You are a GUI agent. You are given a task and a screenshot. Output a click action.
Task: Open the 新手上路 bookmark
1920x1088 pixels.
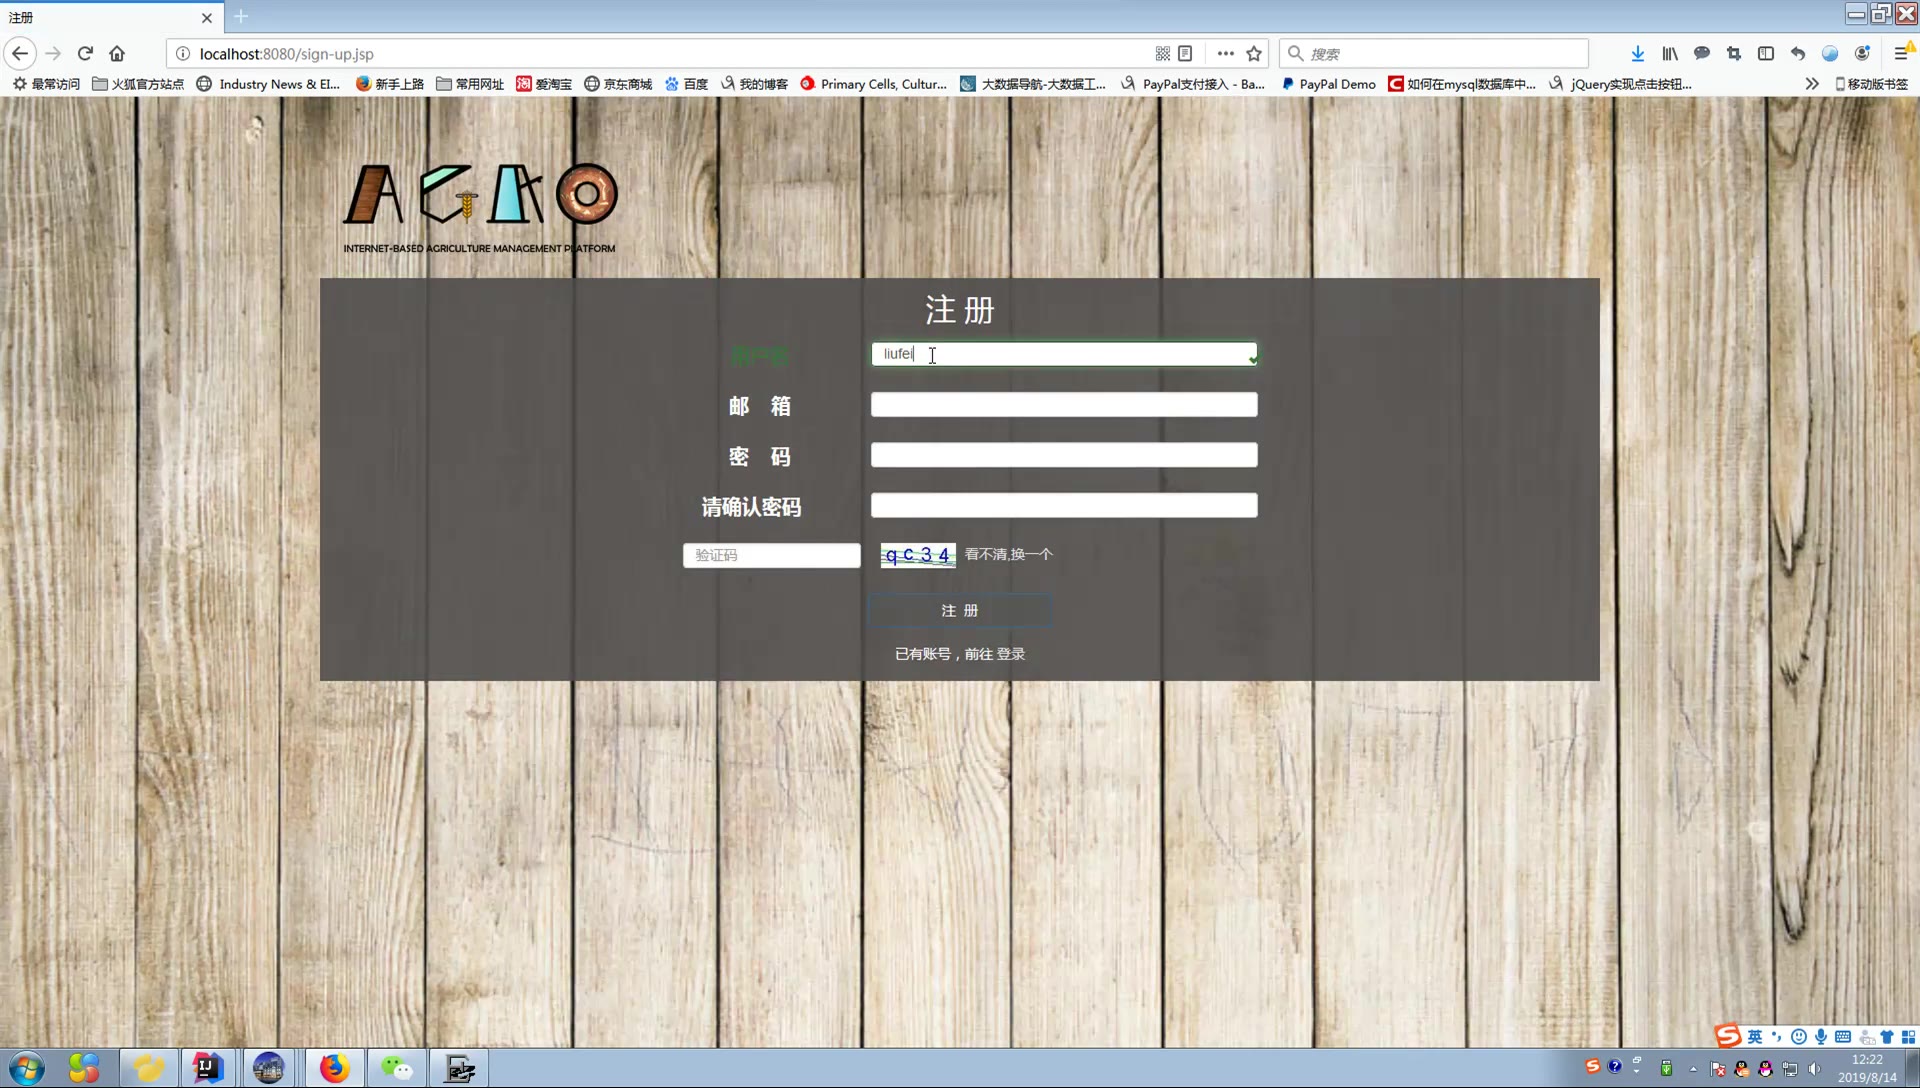(390, 84)
